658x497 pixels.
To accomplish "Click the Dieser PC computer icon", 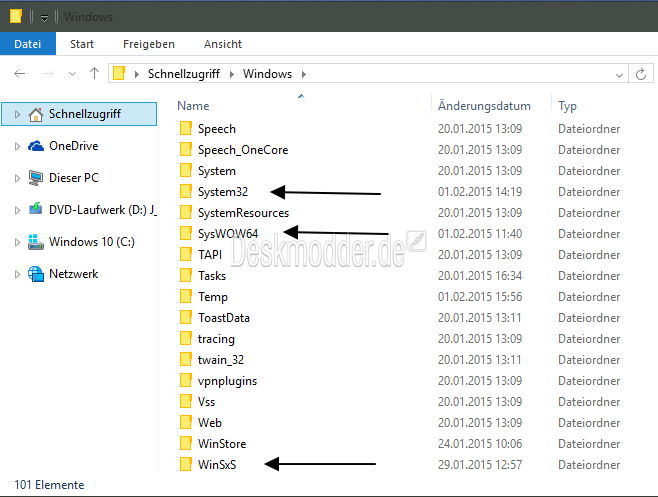I will tap(36, 178).
